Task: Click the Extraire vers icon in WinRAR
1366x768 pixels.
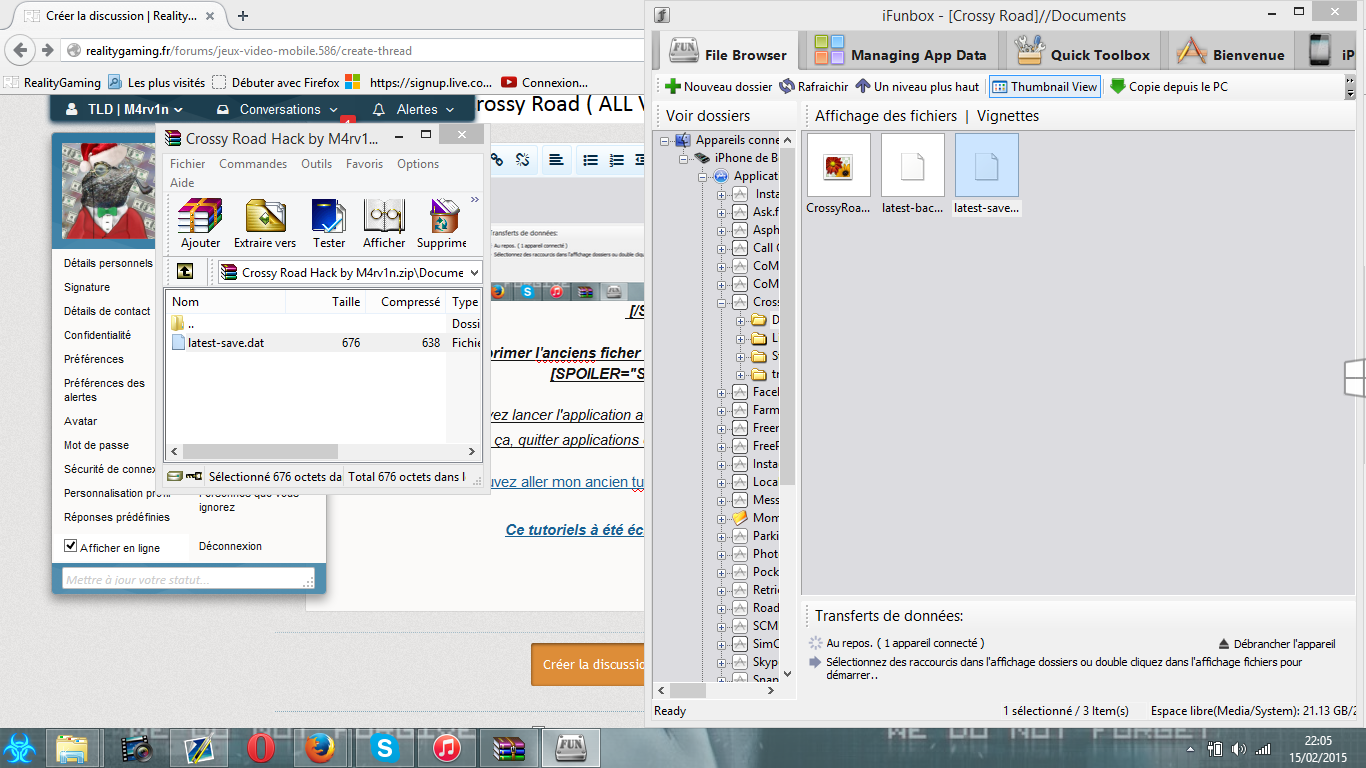Action: click(265, 224)
